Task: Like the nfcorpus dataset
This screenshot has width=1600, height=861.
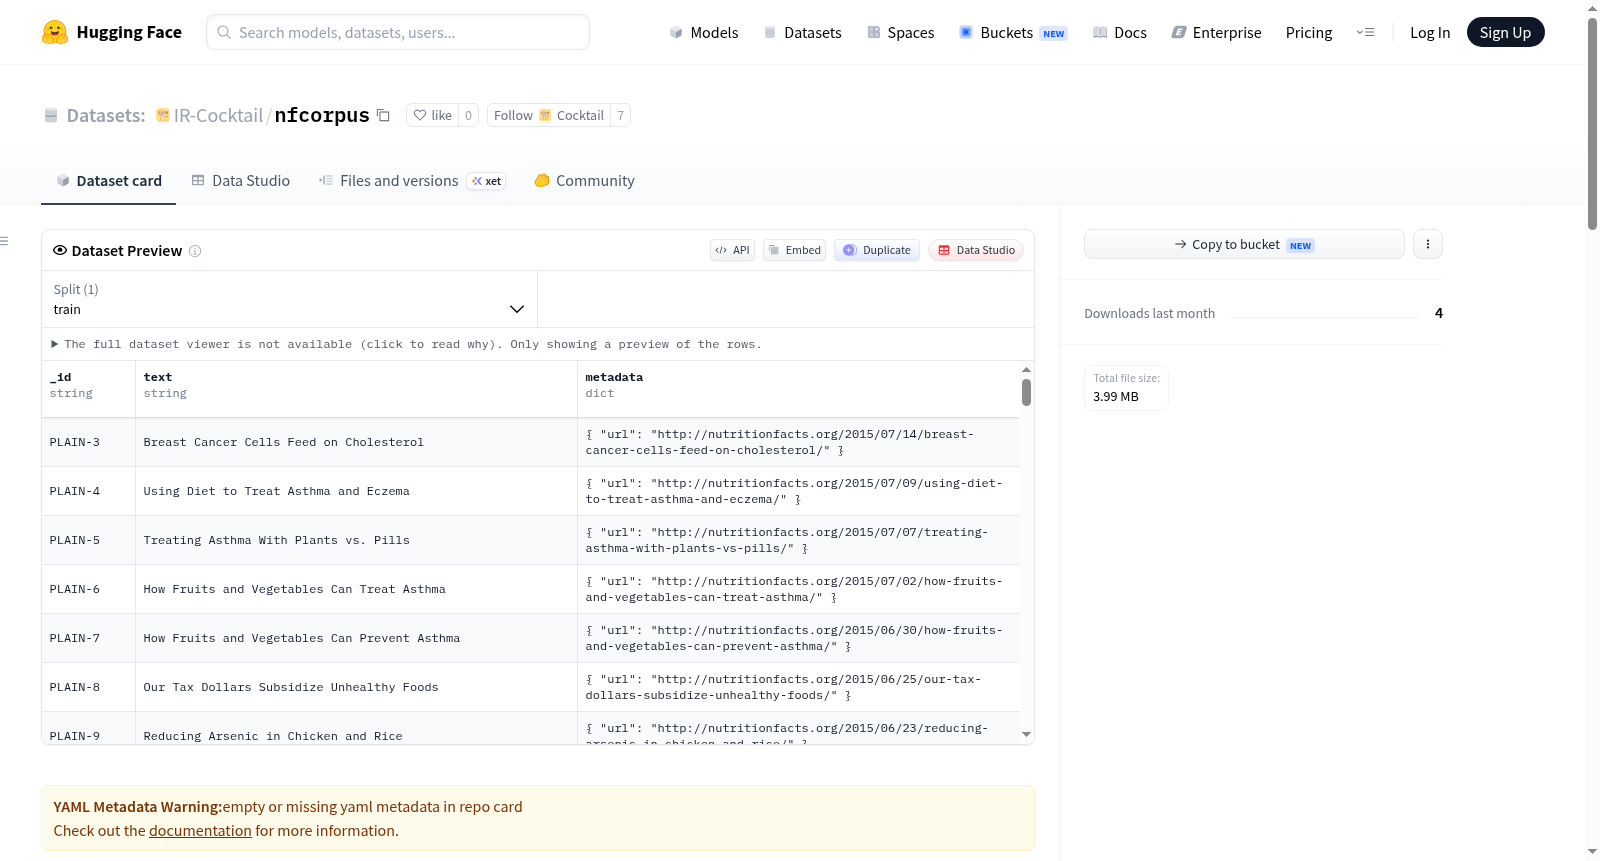Action: (x=433, y=115)
